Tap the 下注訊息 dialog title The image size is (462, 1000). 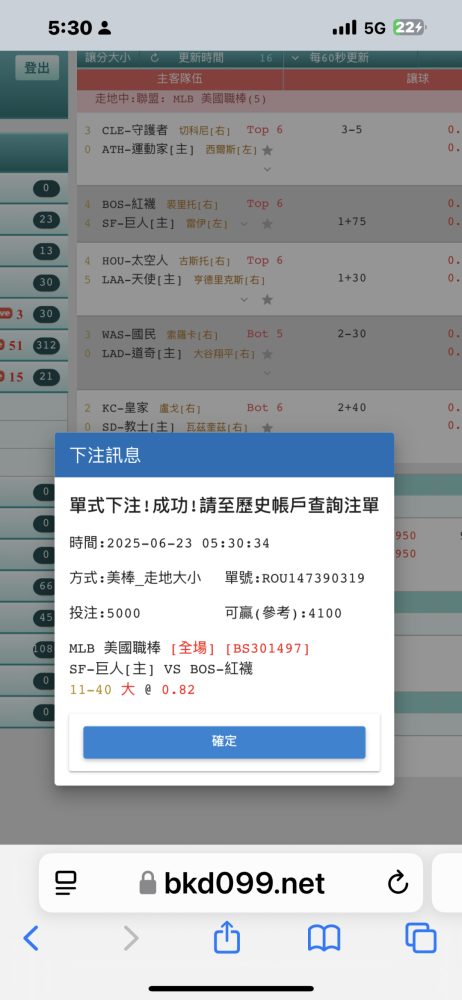[x=105, y=455]
